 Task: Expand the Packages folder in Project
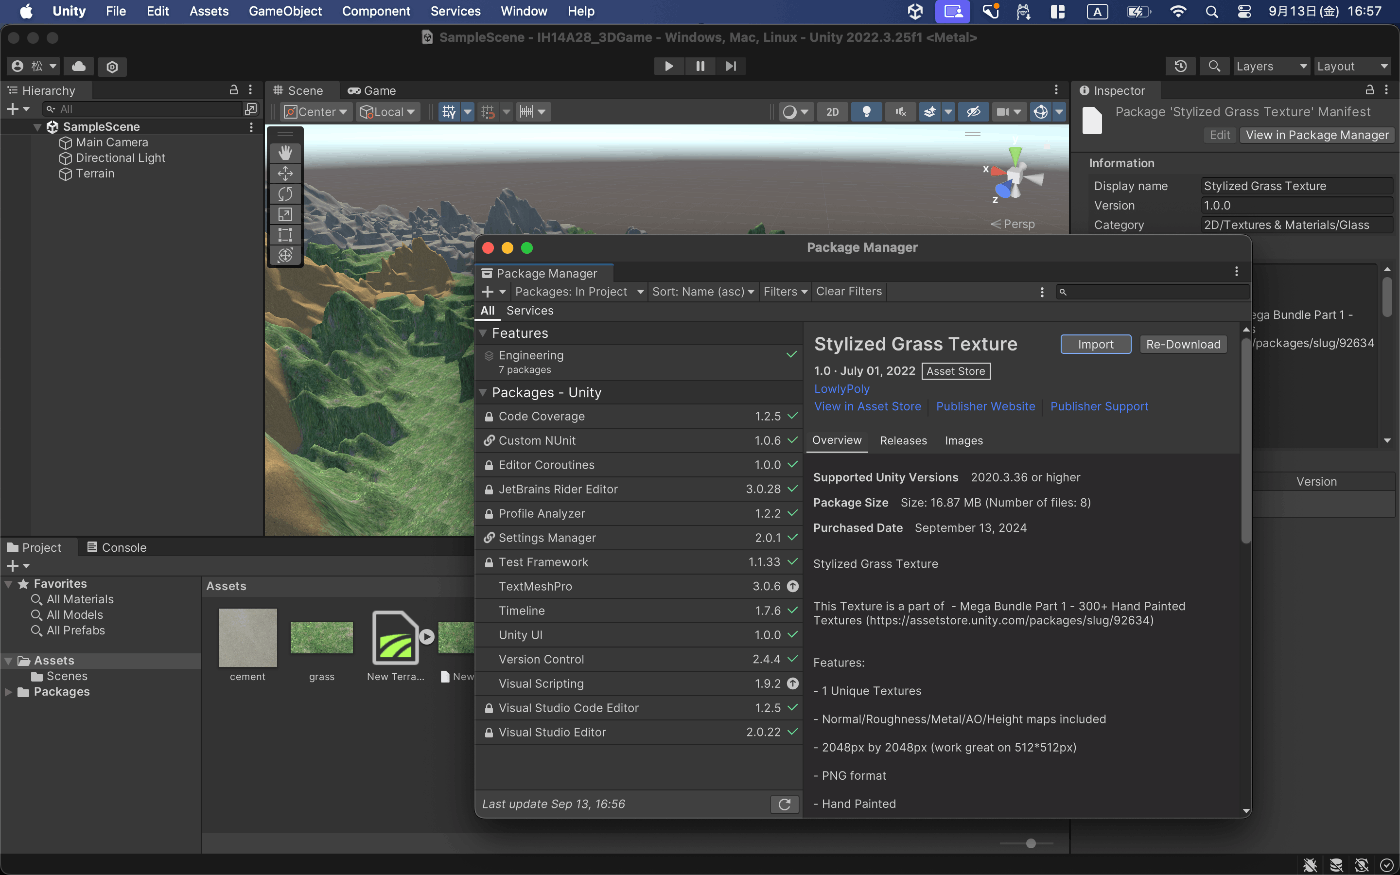pos(9,692)
